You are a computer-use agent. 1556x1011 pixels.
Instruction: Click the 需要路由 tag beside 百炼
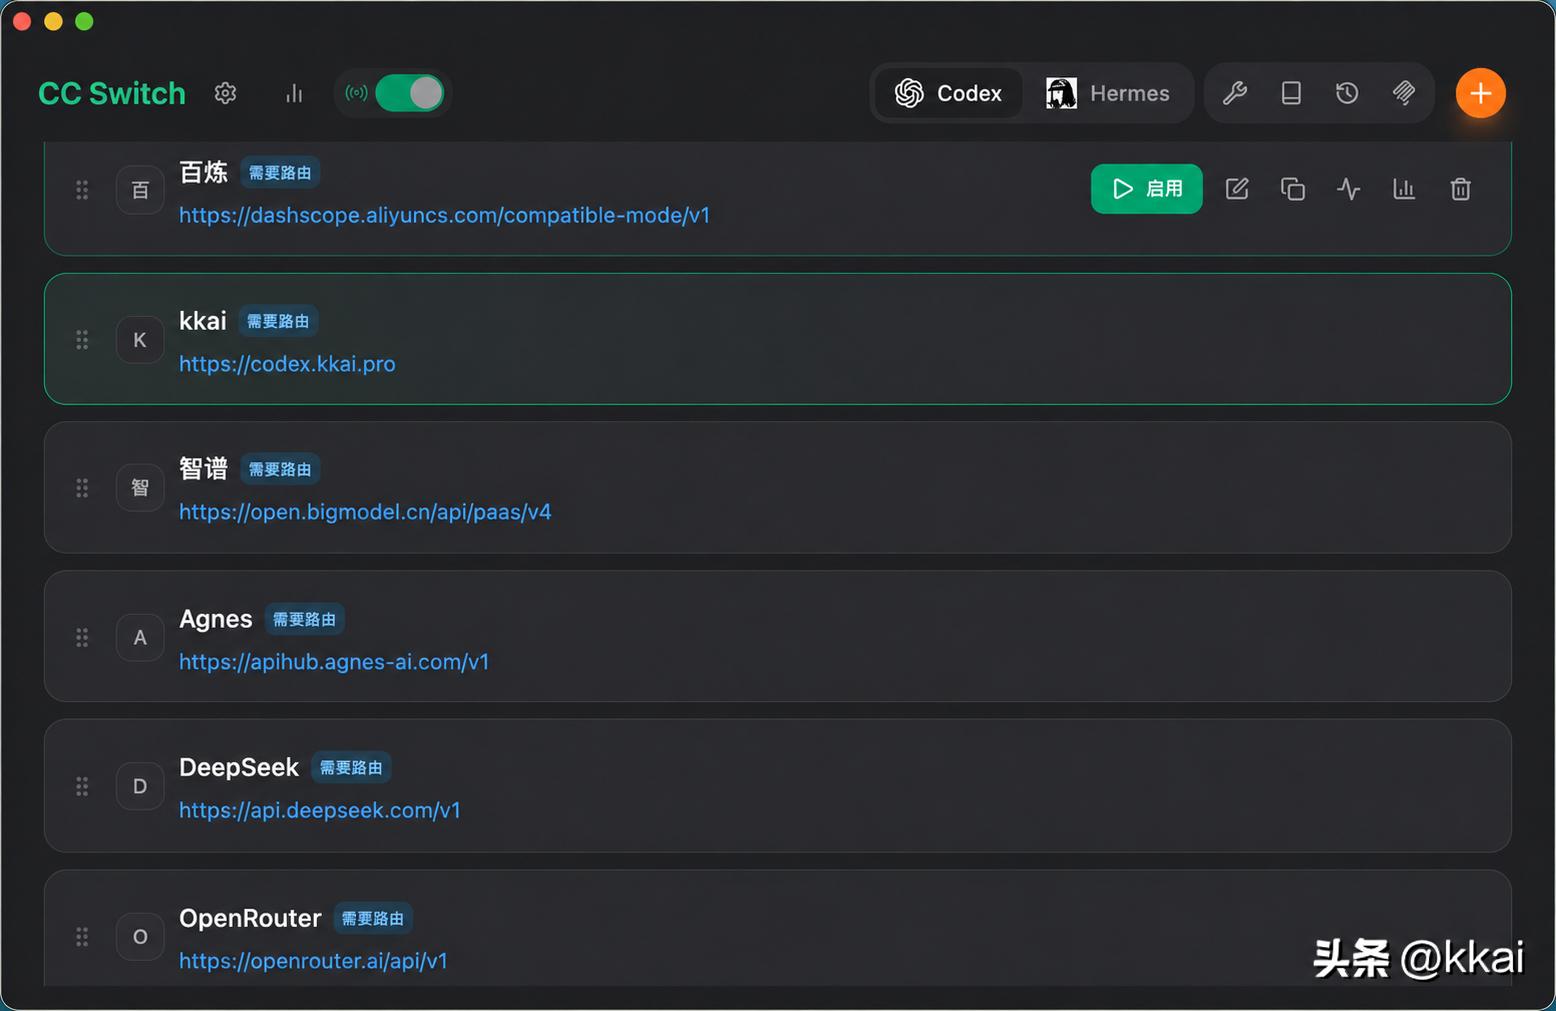tap(280, 173)
